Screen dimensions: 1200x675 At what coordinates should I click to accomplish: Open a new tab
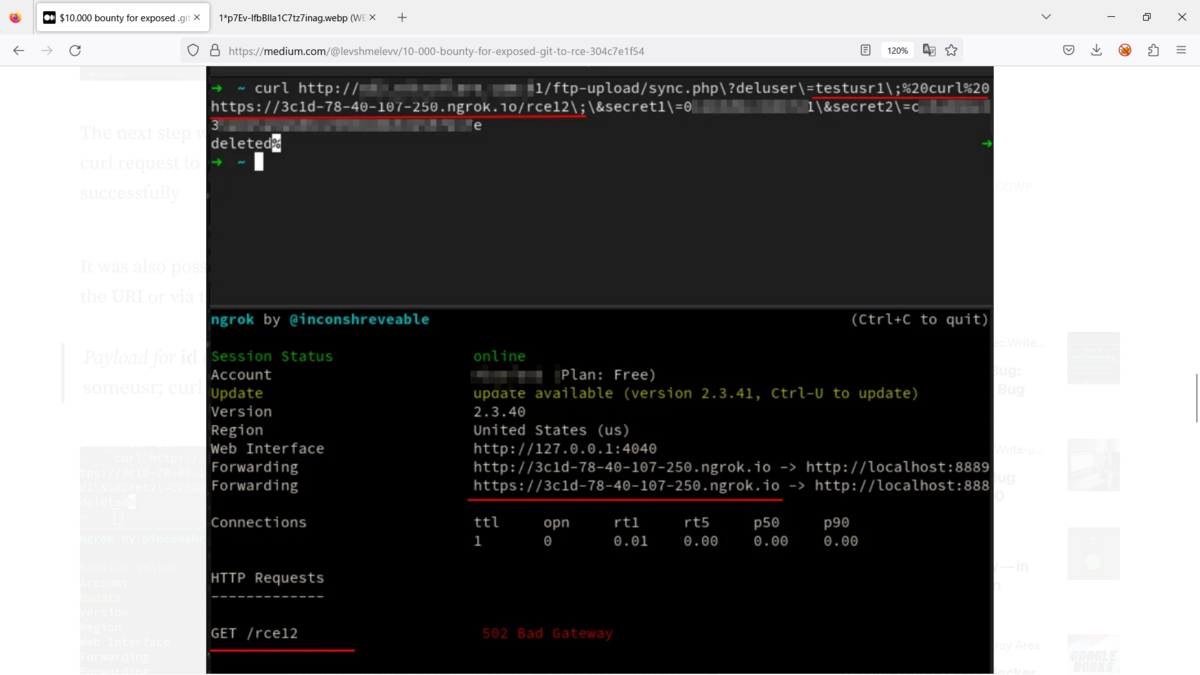pos(402,17)
